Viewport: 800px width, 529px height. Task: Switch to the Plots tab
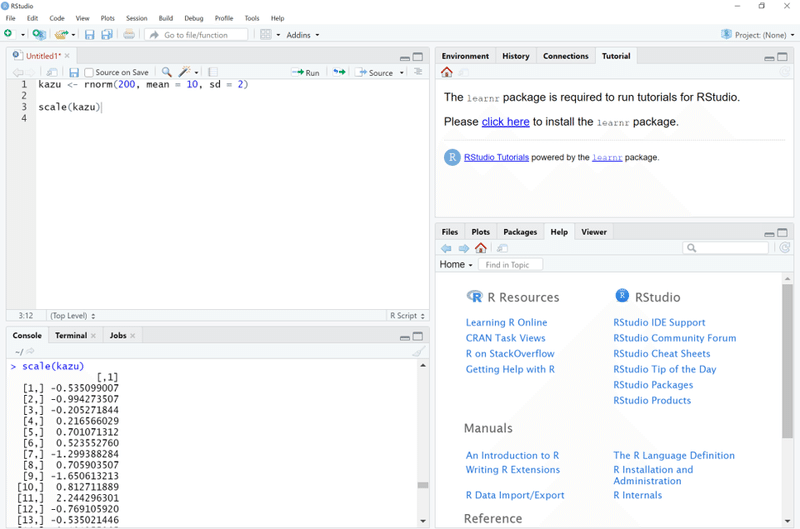click(480, 232)
